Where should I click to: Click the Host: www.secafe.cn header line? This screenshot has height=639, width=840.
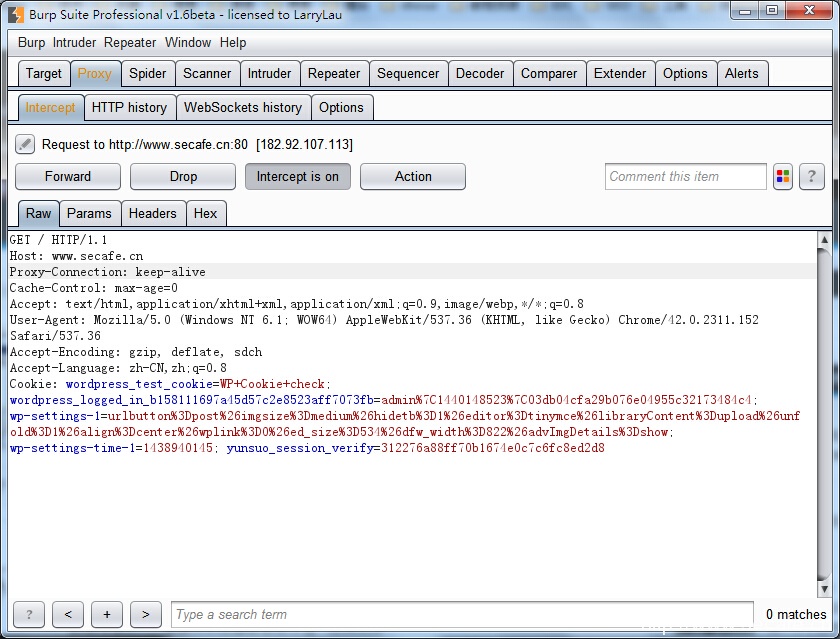tap(77, 255)
